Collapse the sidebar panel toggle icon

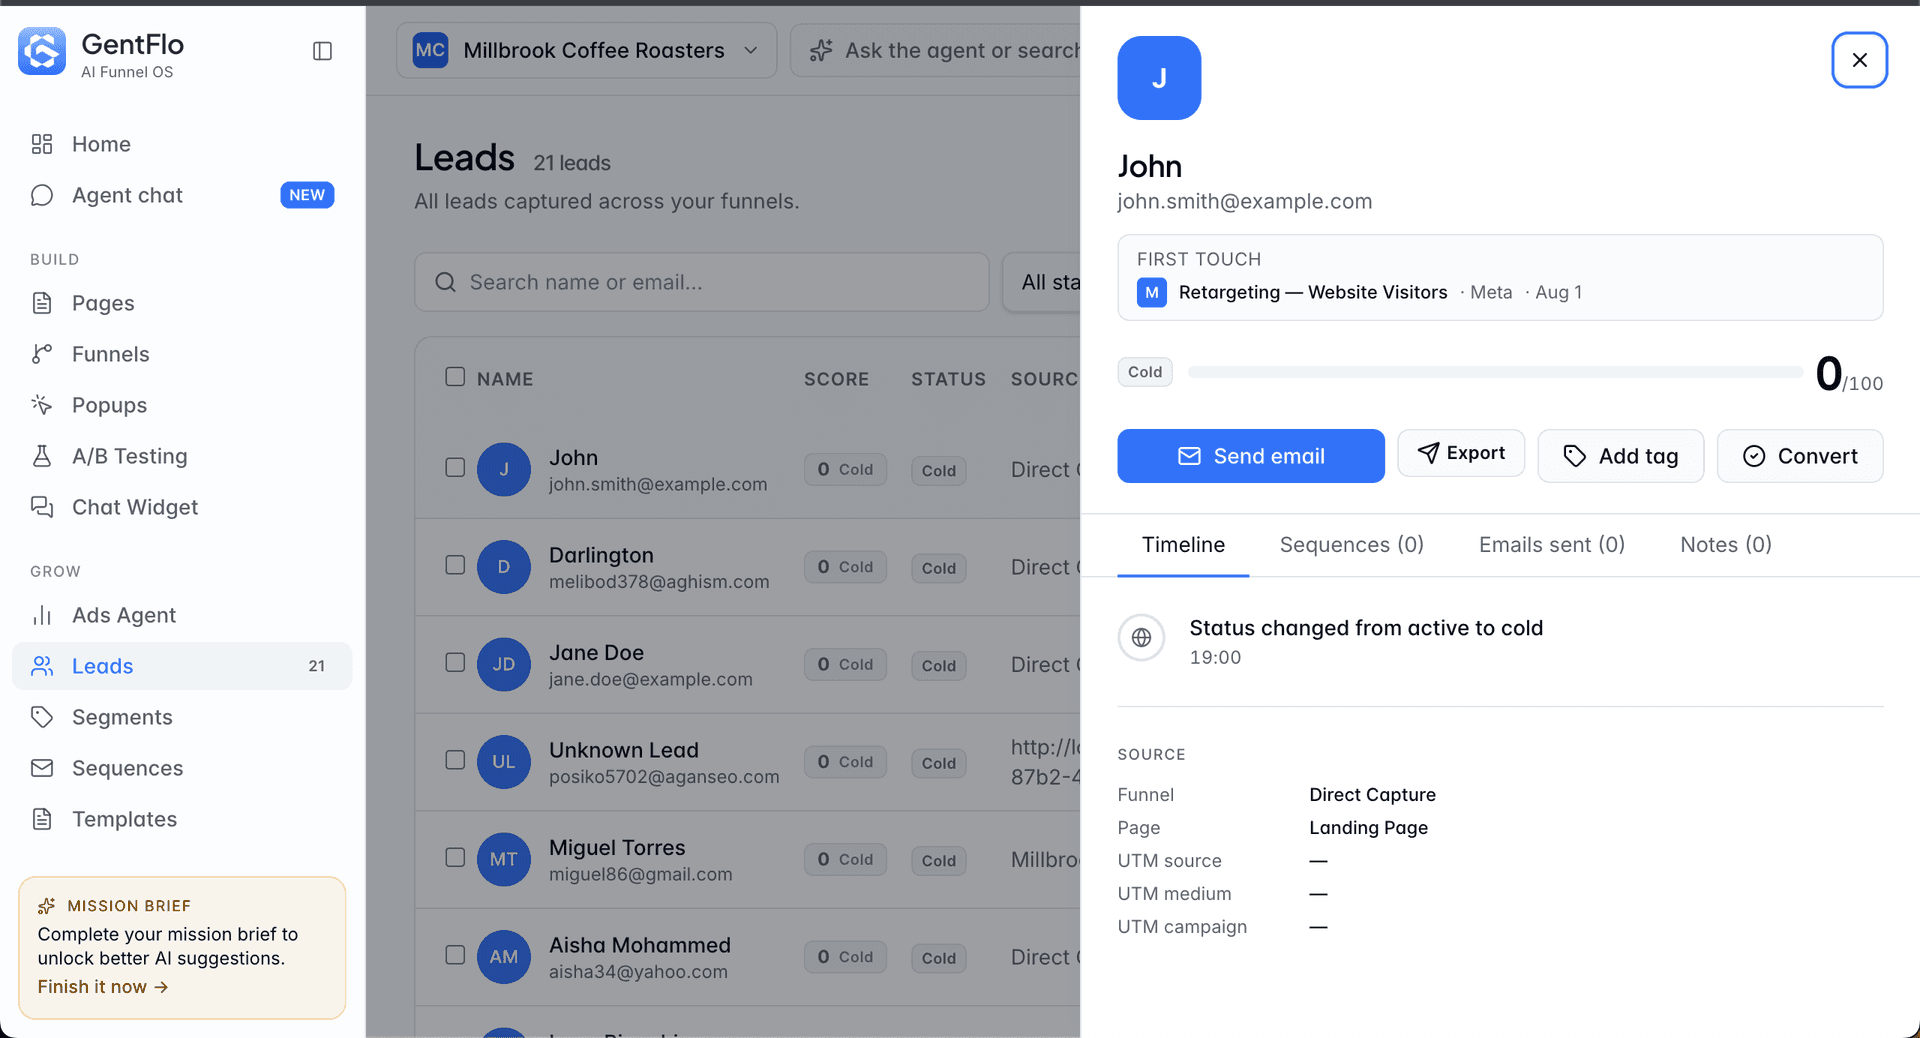pos(322,51)
